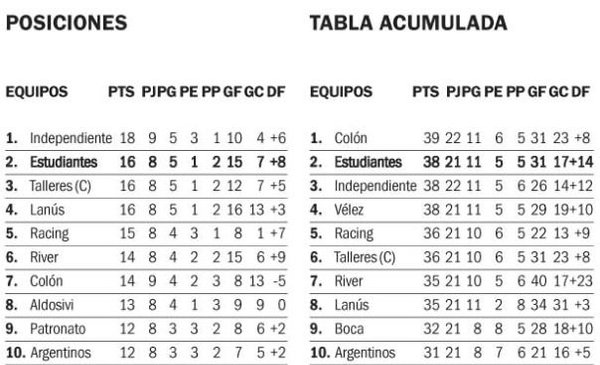The height and width of the screenshot is (365, 600).
Task: Select Argentinos in the Posiciones table
Action: tap(60, 353)
